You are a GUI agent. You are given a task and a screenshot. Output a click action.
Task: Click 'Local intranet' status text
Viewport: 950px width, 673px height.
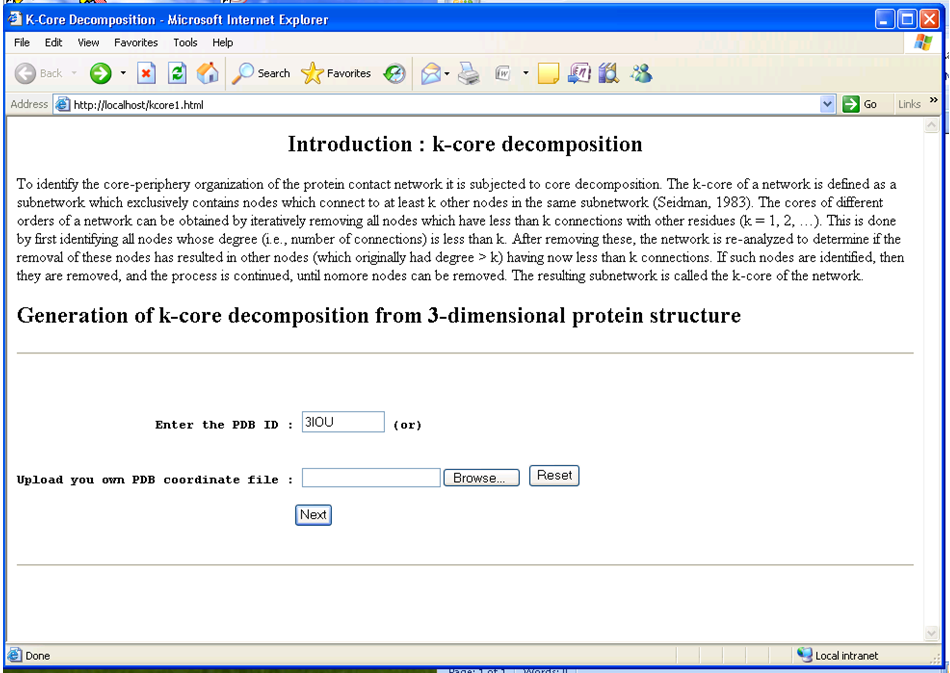click(846, 655)
